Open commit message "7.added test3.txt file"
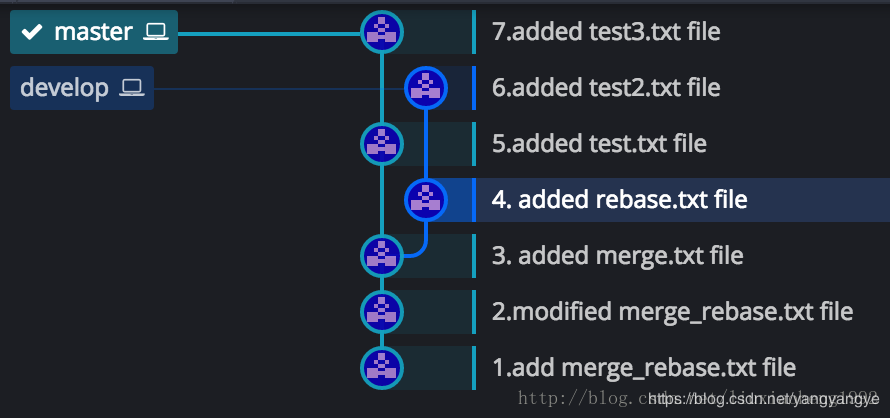The image size is (890, 418). (606, 32)
